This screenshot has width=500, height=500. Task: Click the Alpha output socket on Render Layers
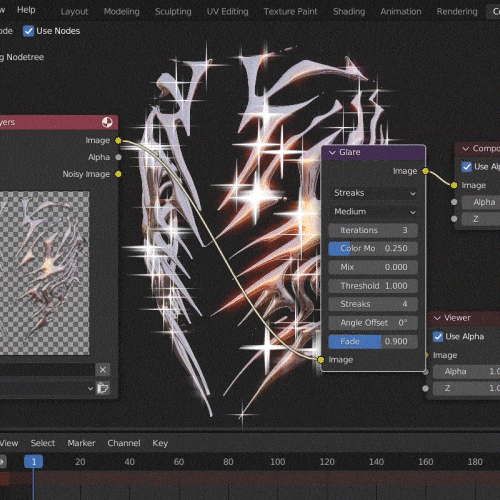point(118,157)
